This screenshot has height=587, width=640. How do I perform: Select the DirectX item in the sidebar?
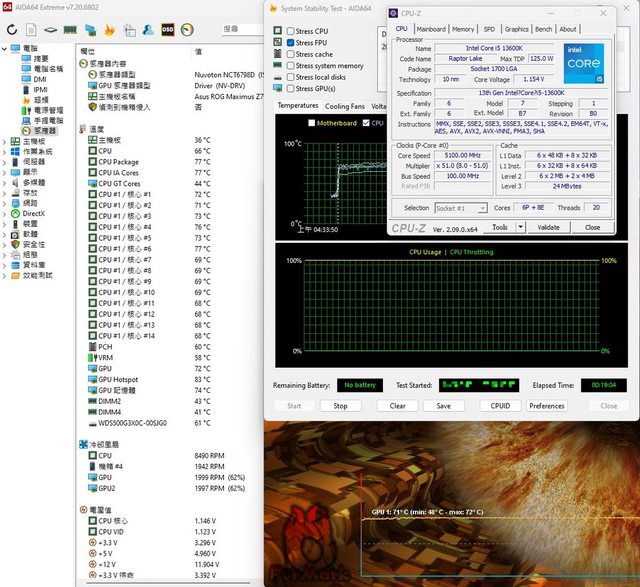33,213
